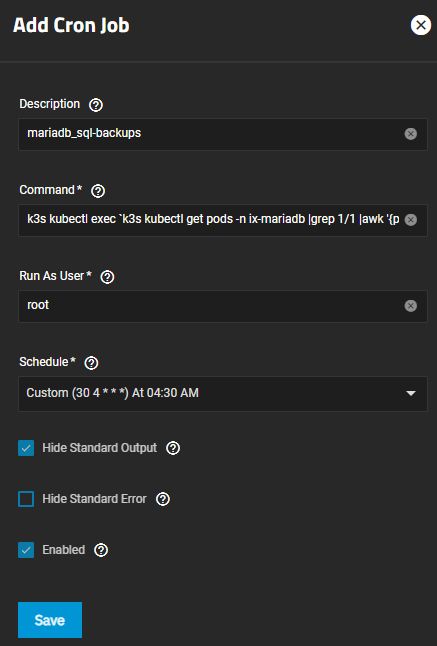Close the Add Cron Job panel
The width and height of the screenshot is (437, 646).
421,25
